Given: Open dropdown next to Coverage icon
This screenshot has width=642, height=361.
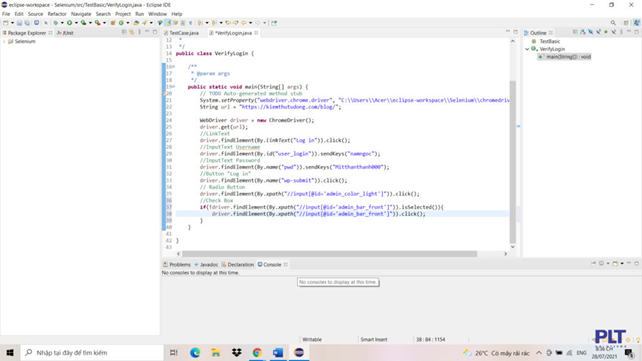Looking at the screenshot, I should click(x=90, y=23).
